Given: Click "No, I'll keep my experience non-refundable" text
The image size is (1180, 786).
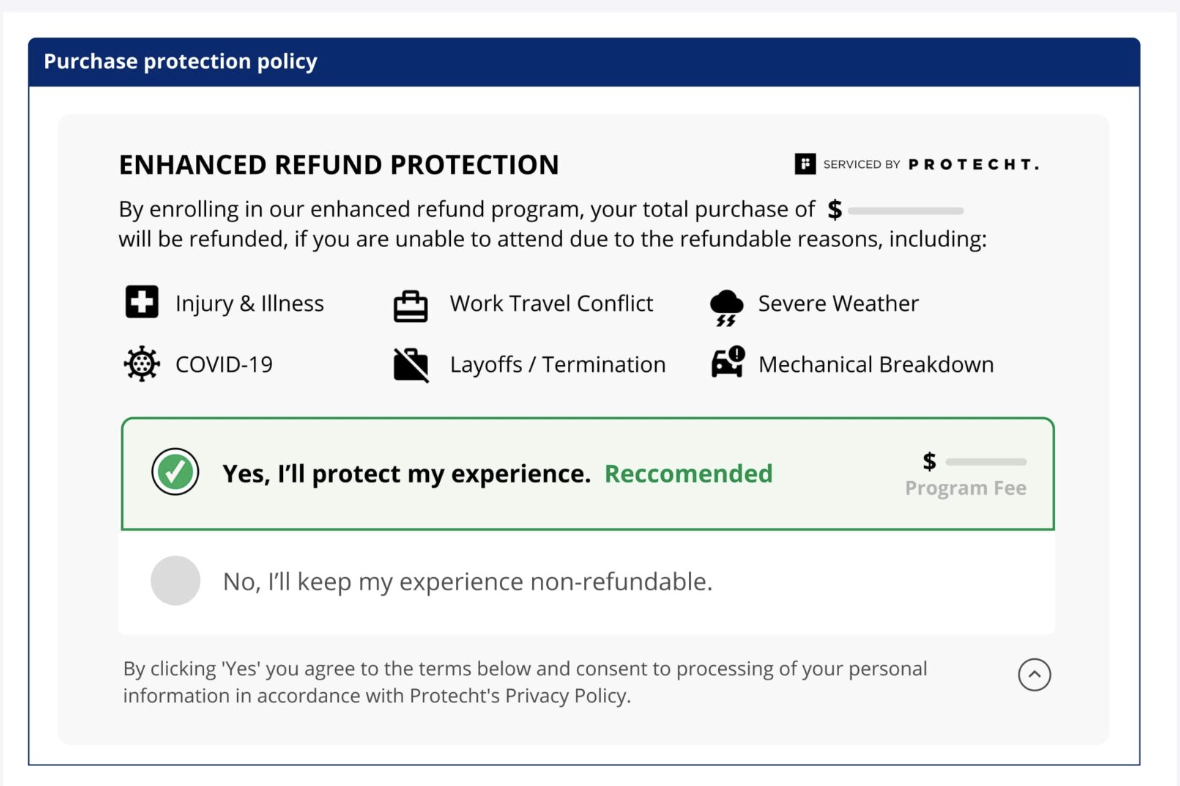Looking at the screenshot, I should click(467, 581).
